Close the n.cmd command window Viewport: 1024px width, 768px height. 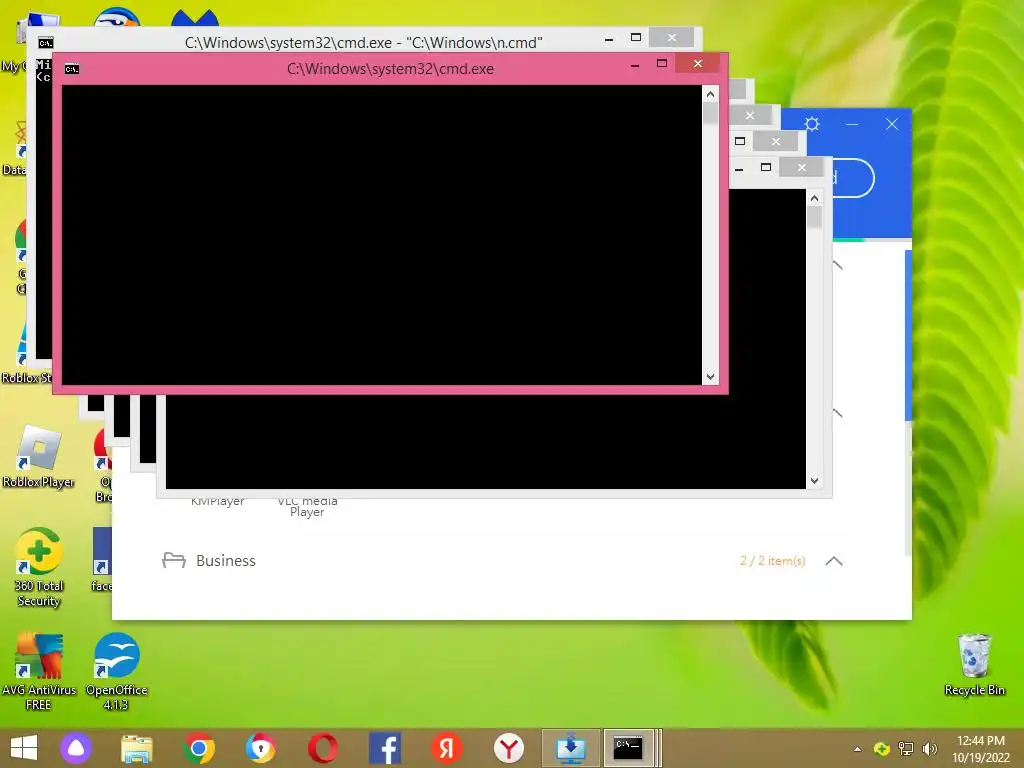(x=671, y=38)
